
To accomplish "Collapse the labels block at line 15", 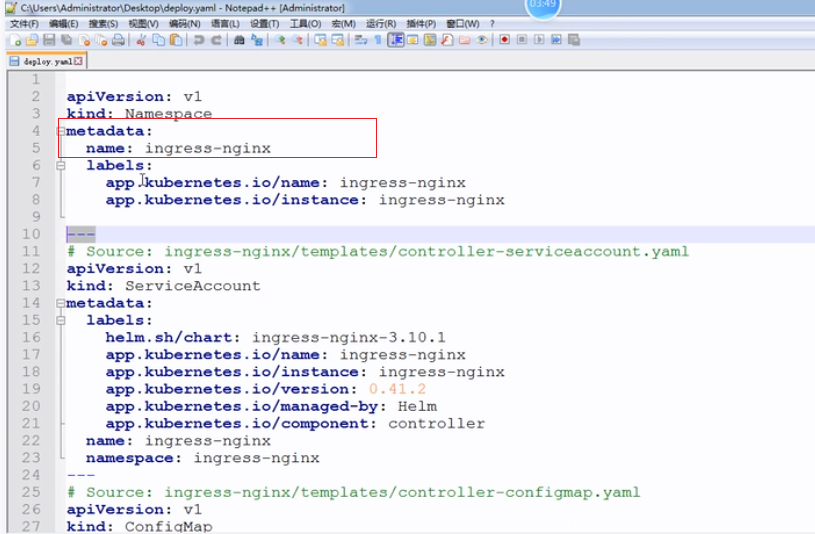I will tap(61, 320).
